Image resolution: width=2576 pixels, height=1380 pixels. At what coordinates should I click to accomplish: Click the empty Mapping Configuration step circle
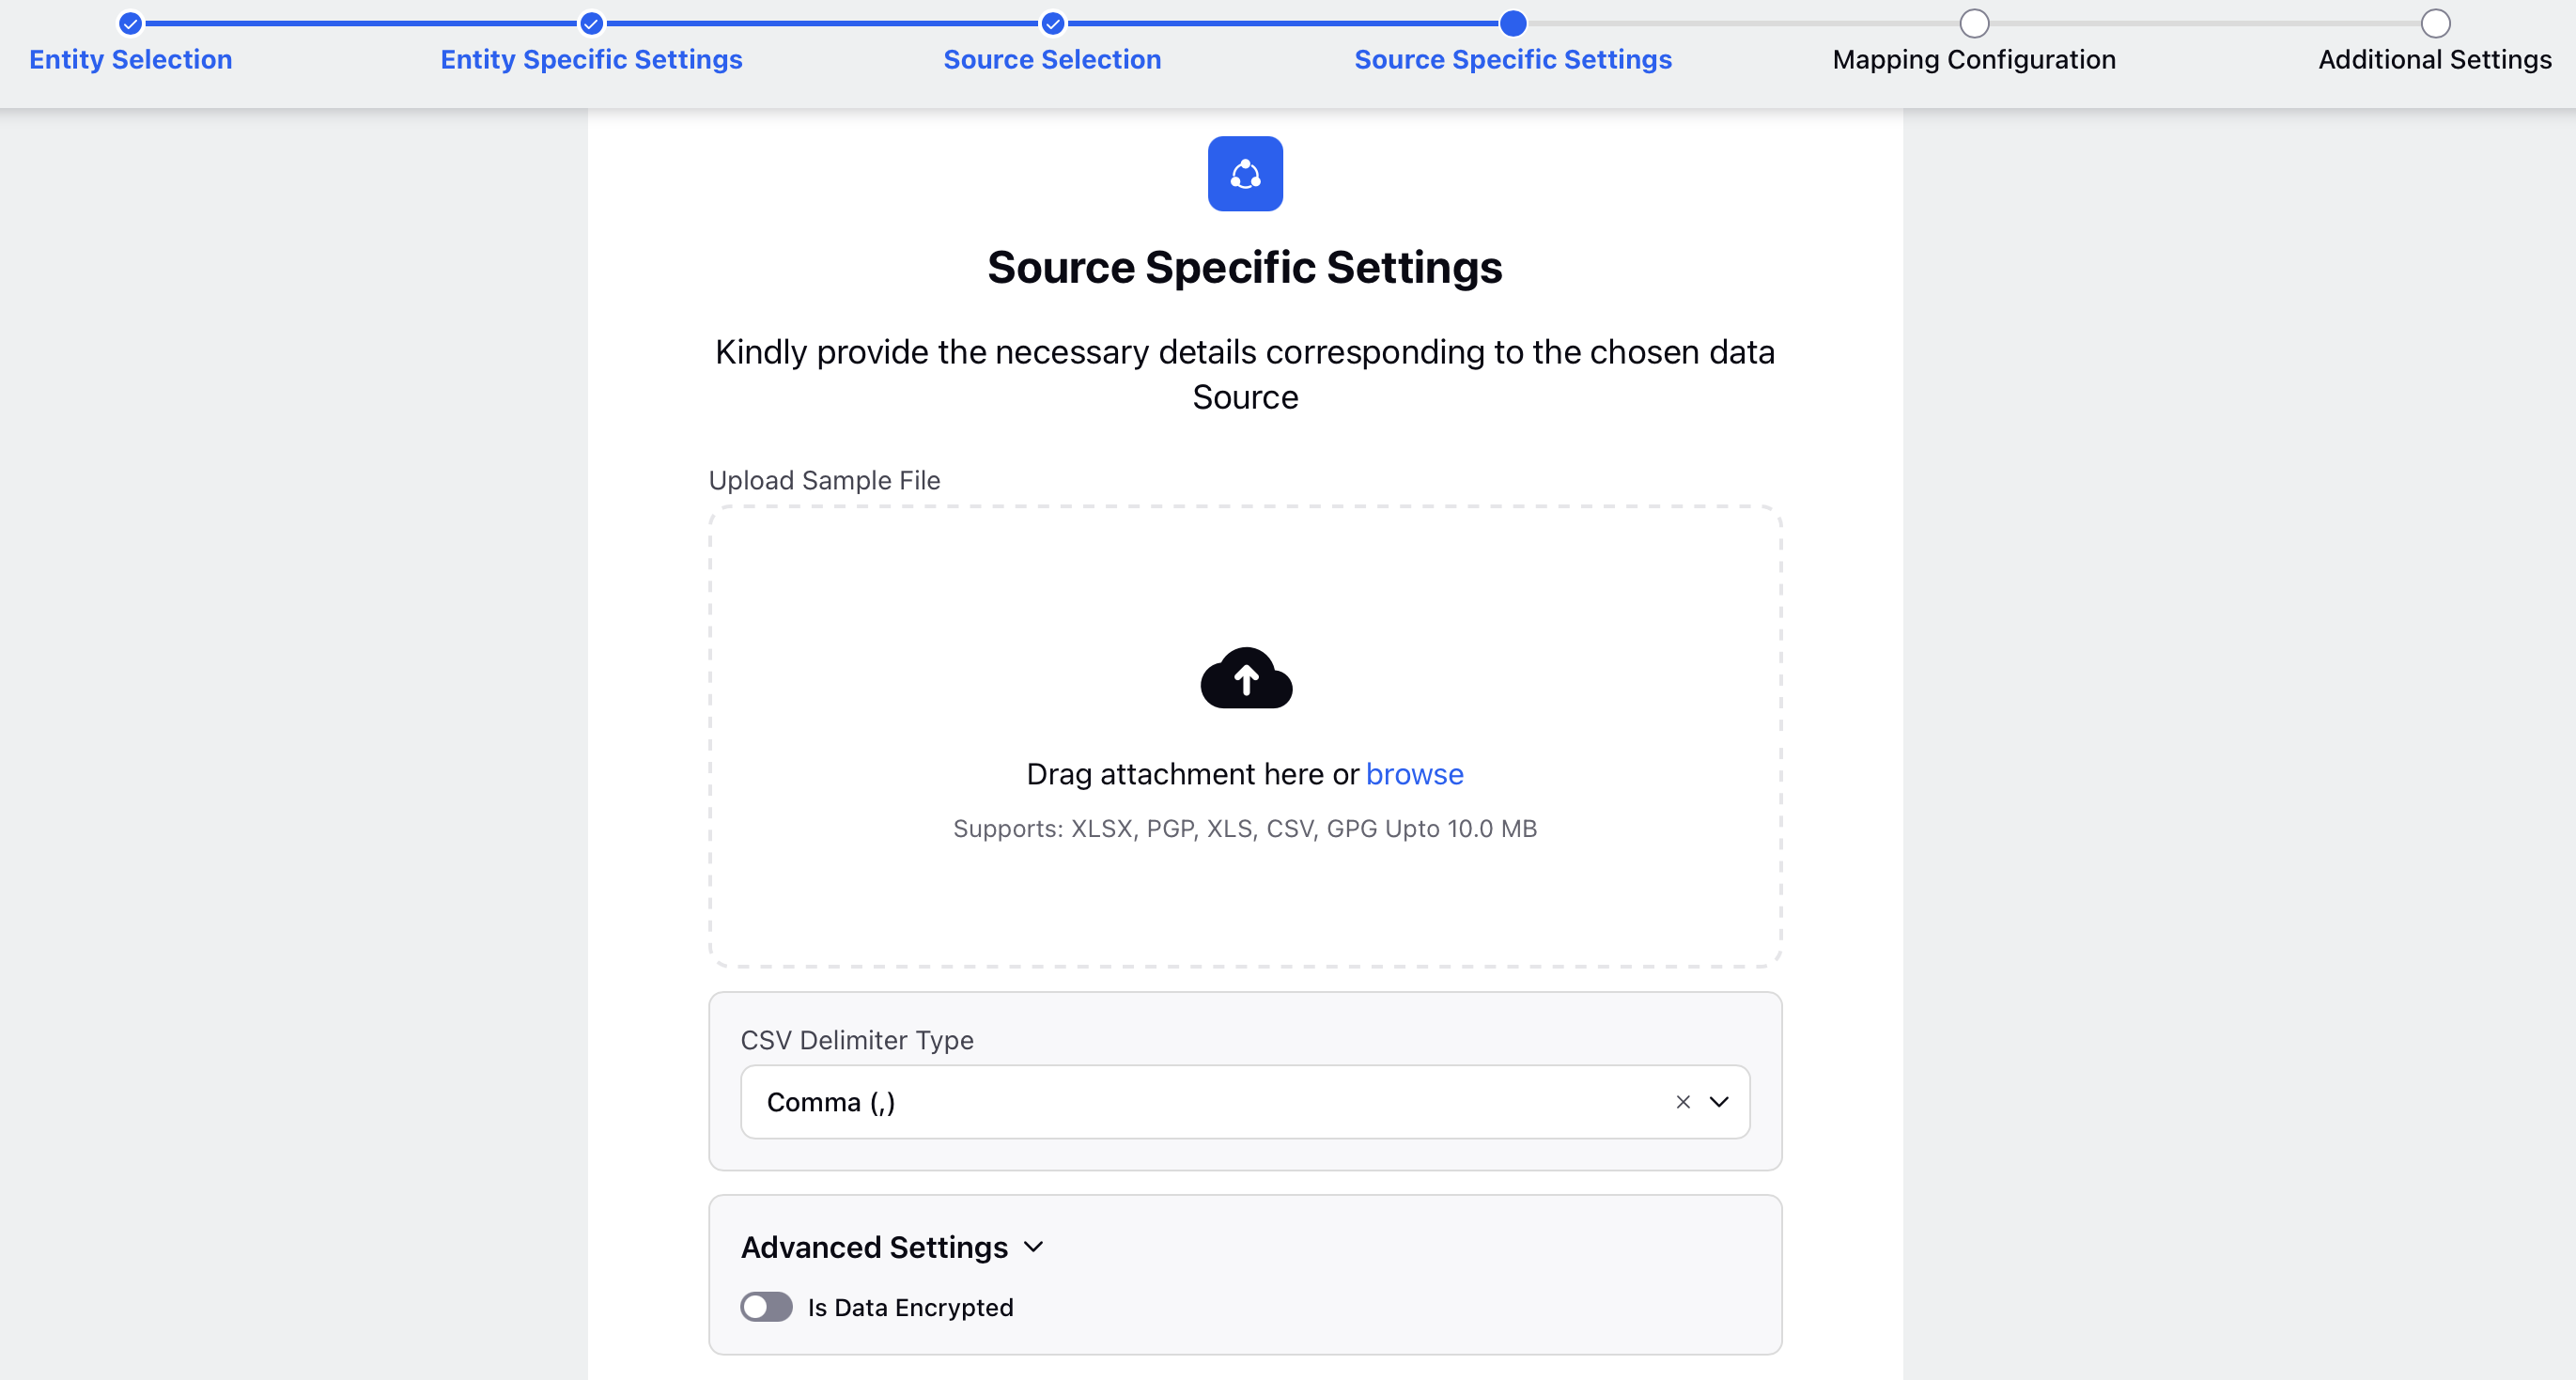1974,23
